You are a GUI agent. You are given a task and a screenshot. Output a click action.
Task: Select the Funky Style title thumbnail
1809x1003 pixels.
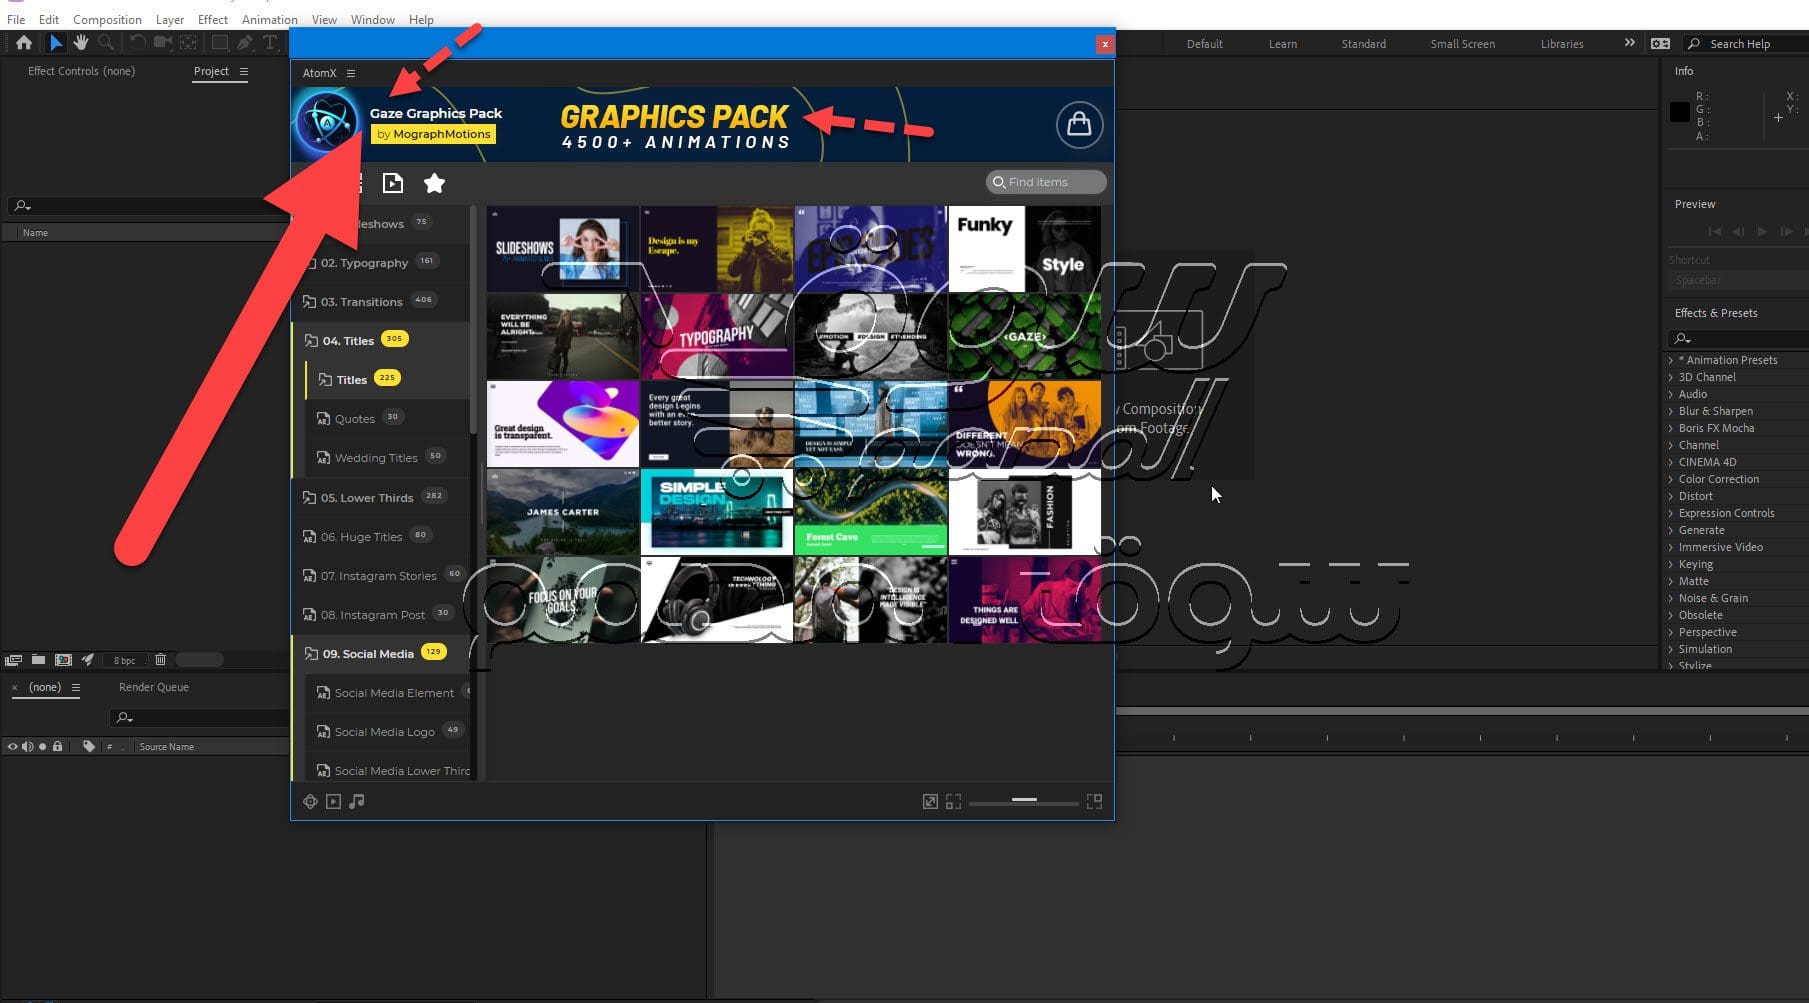pyautogui.click(x=1025, y=249)
